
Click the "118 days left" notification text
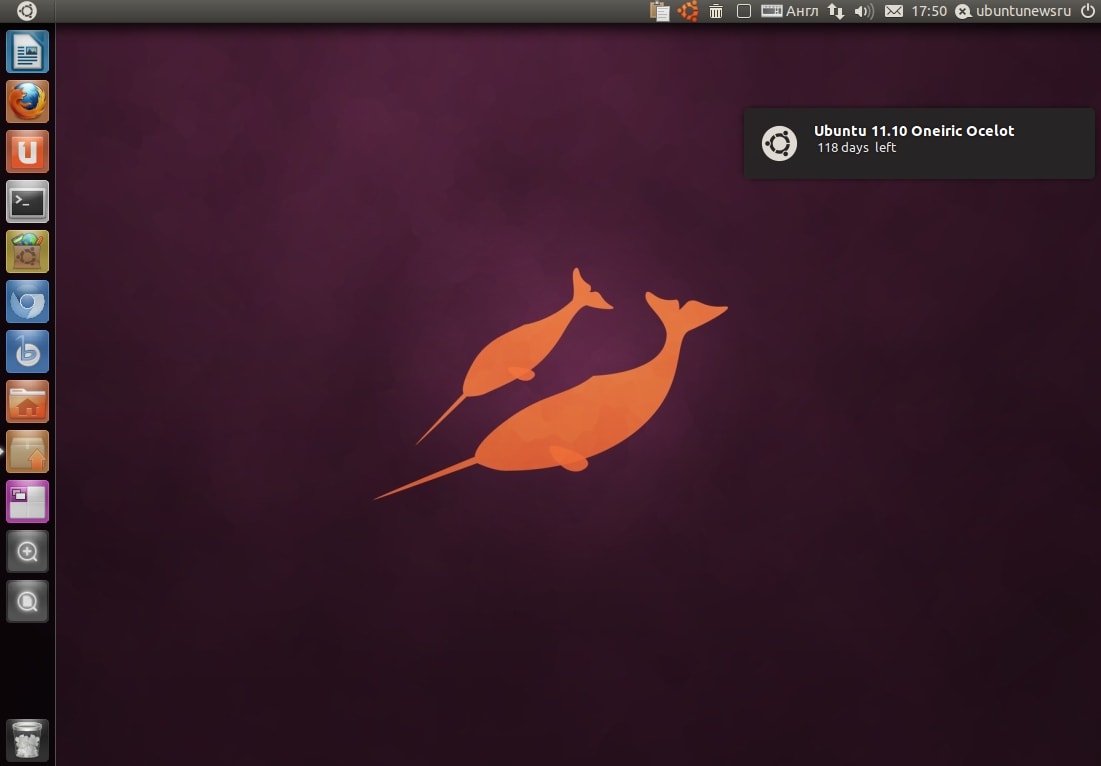[x=857, y=147]
